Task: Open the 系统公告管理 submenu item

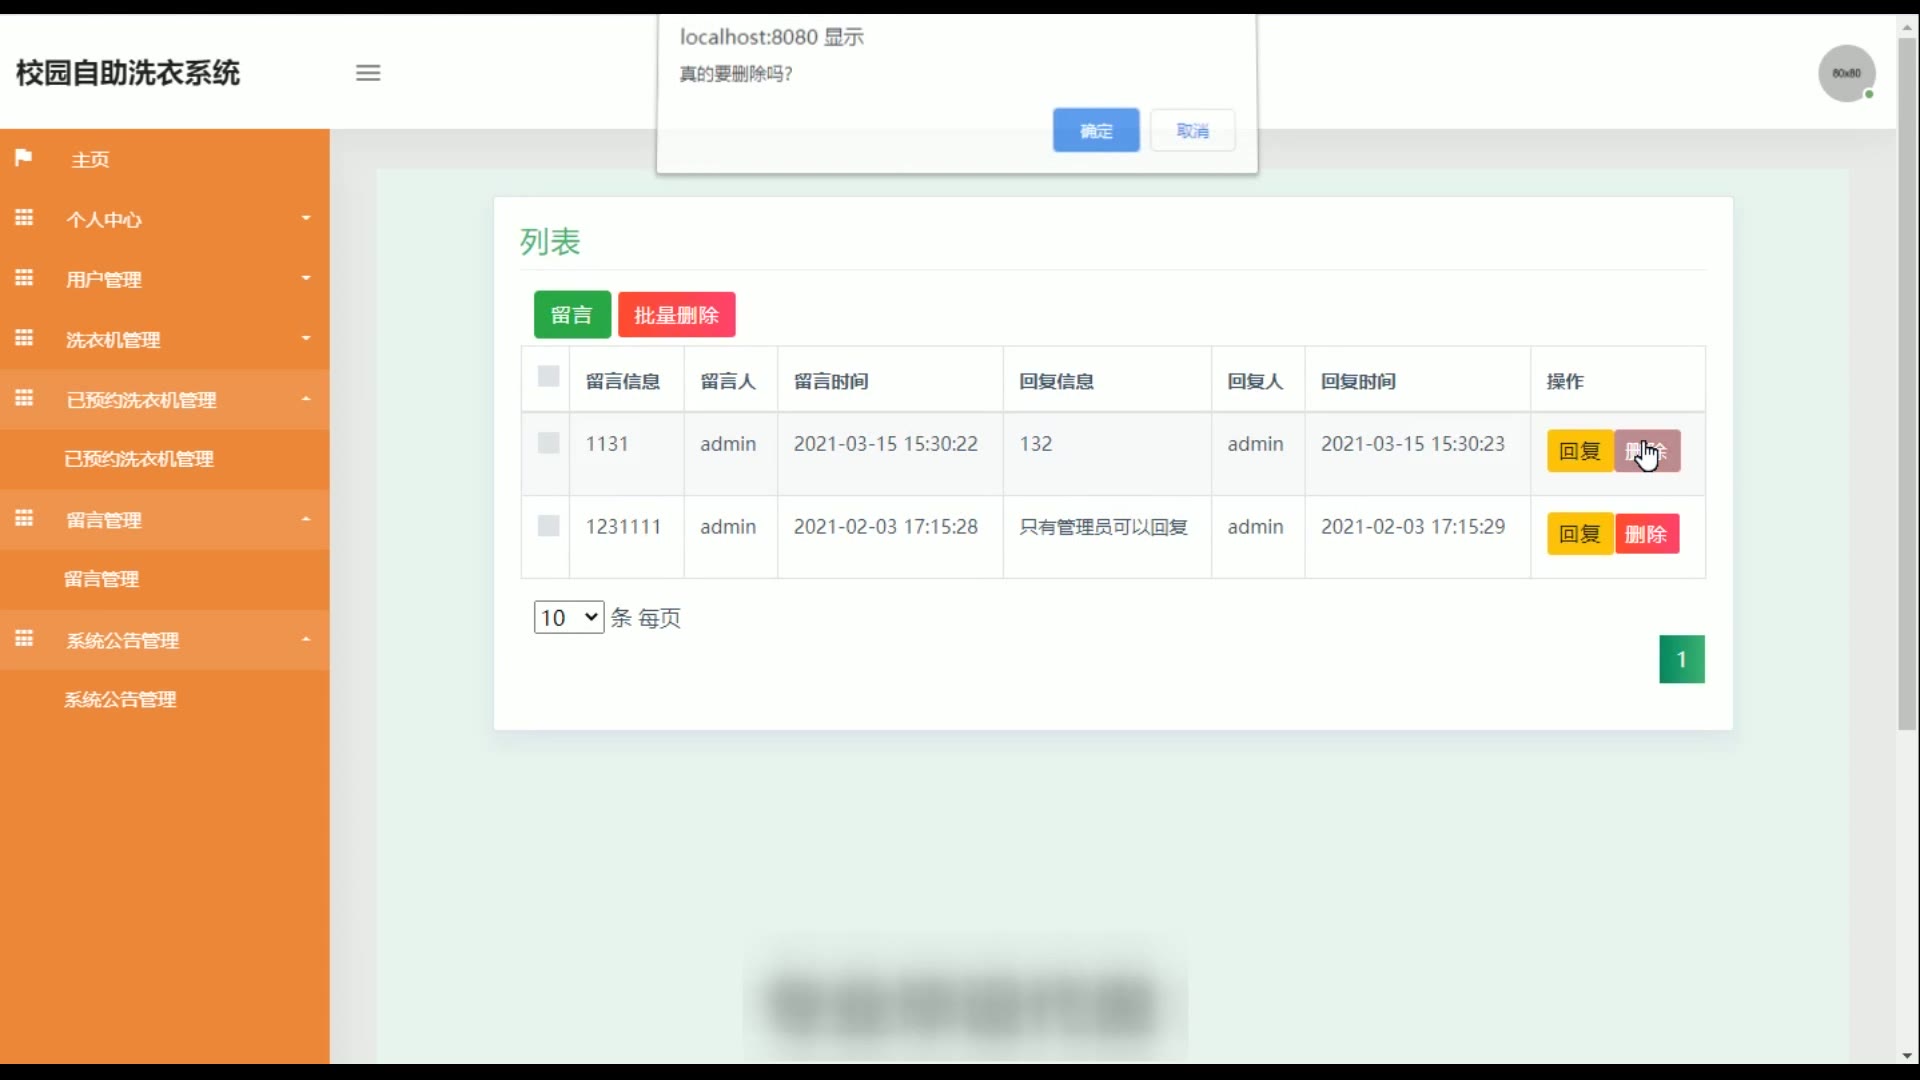Action: tap(120, 700)
